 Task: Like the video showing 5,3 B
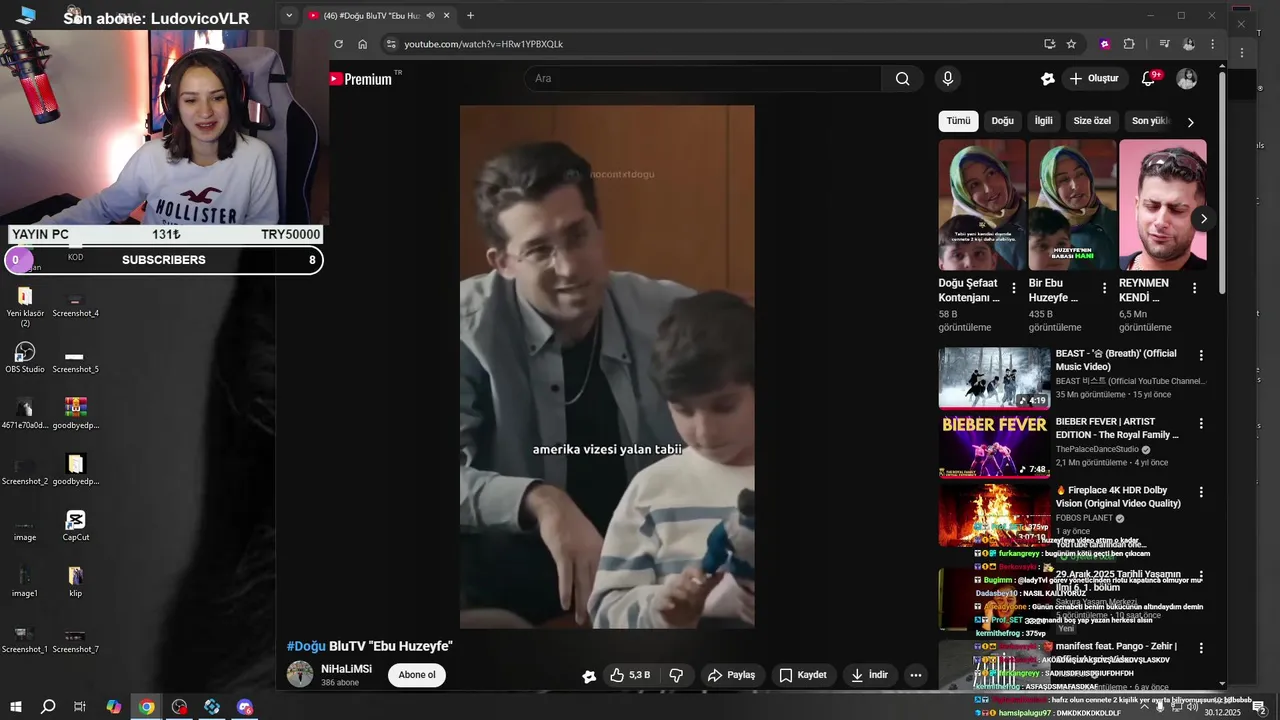[x=630, y=675]
